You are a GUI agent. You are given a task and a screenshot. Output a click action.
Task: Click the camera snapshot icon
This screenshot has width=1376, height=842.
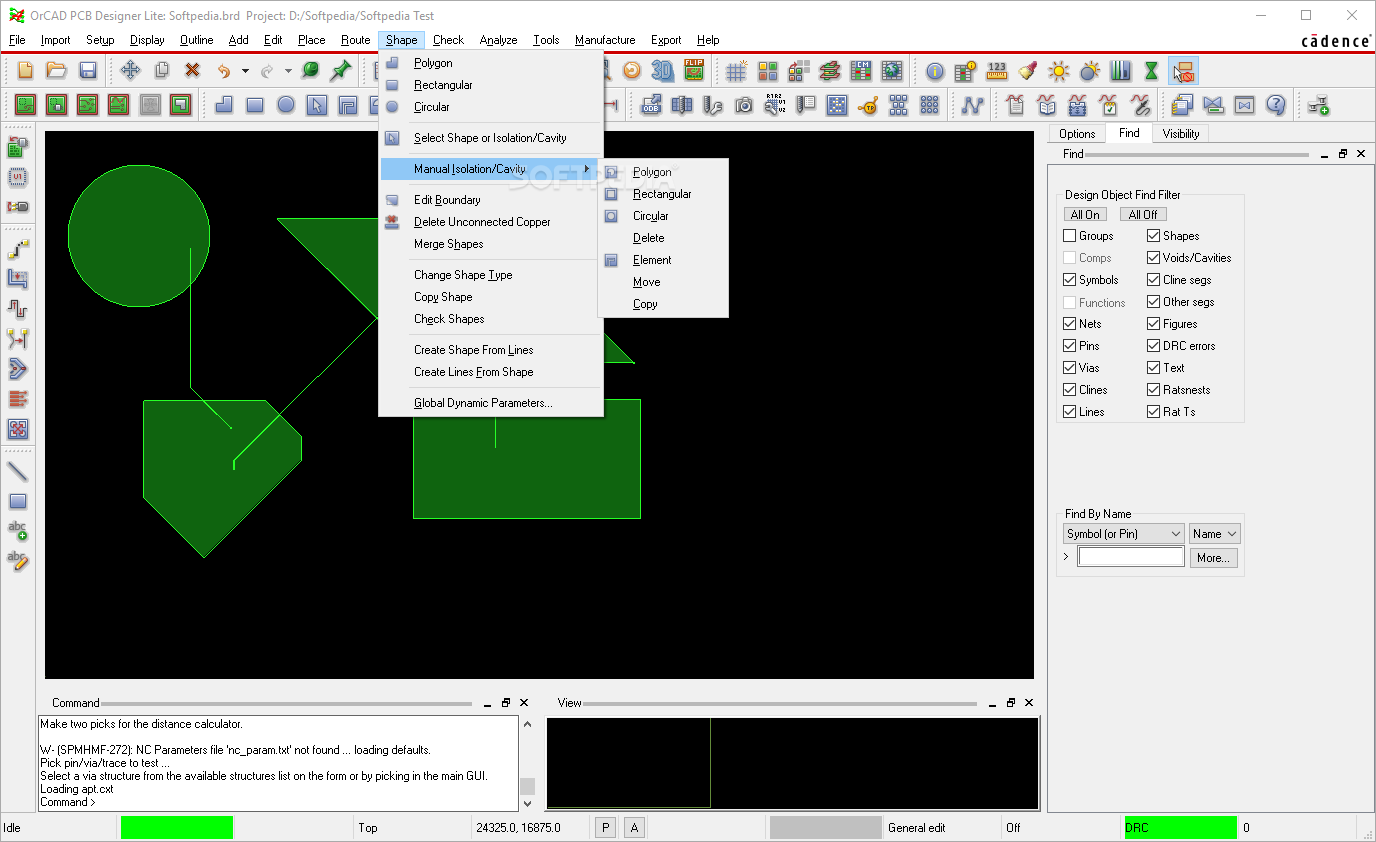tap(744, 104)
